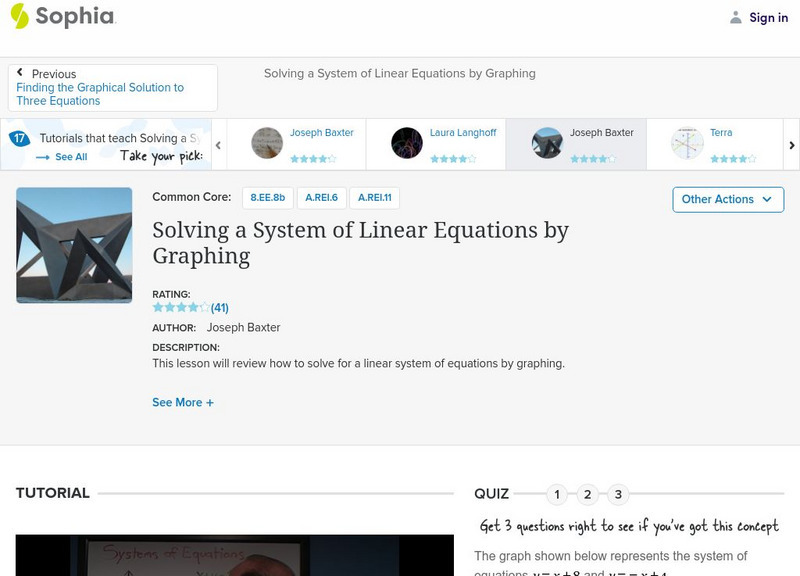Click the tutorial rating stars

tap(181, 307)
